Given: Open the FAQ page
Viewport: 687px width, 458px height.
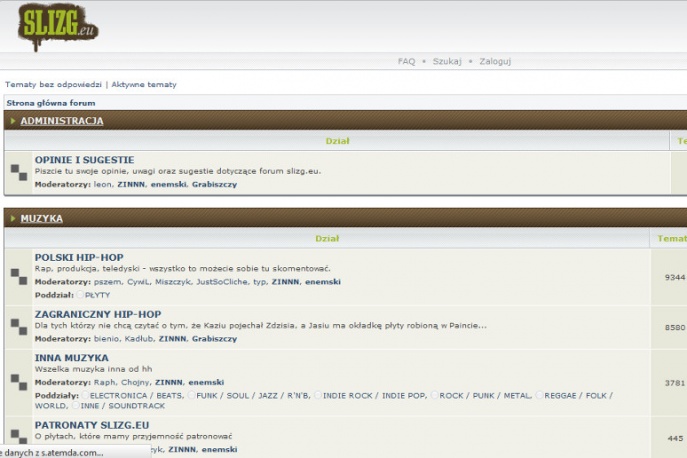Looking at the screenshot, I should click(x=406, y=61).
